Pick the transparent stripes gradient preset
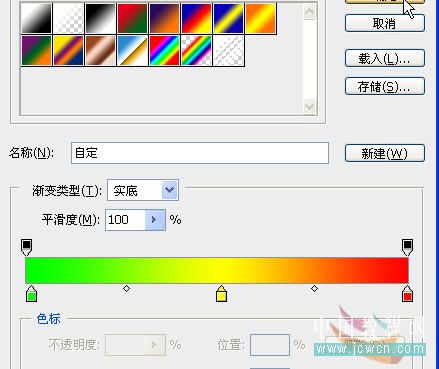 [x=229, y=51]
